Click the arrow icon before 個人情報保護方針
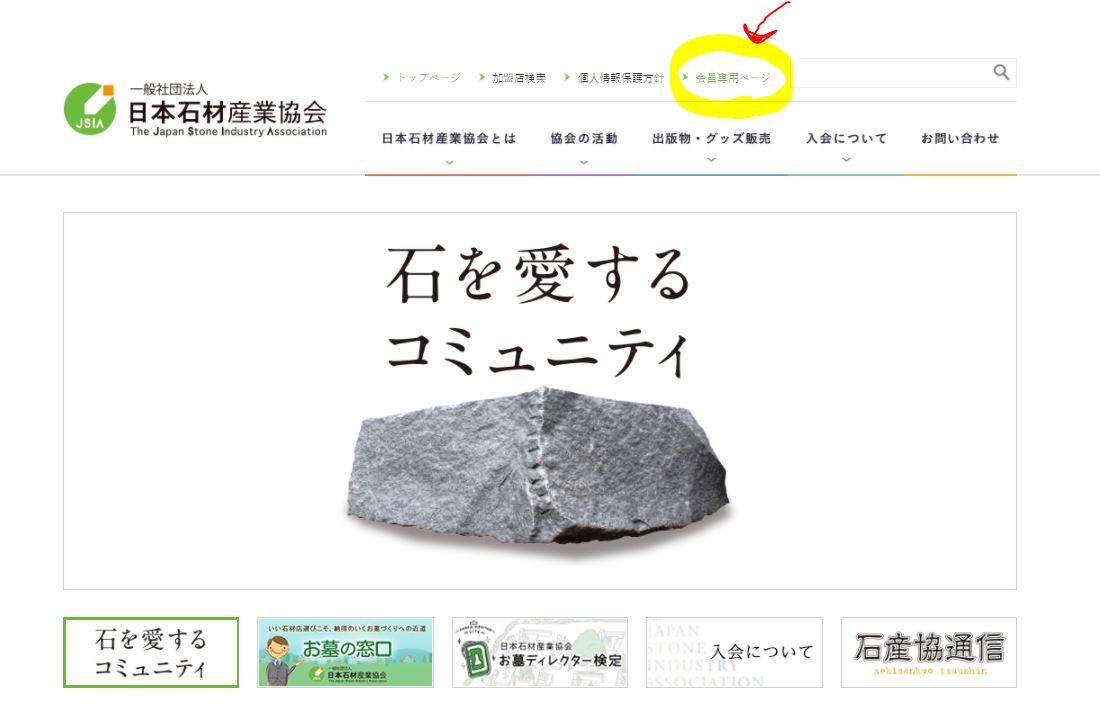Viewport: 1100px width, 726px height. (x=567, y=77)
